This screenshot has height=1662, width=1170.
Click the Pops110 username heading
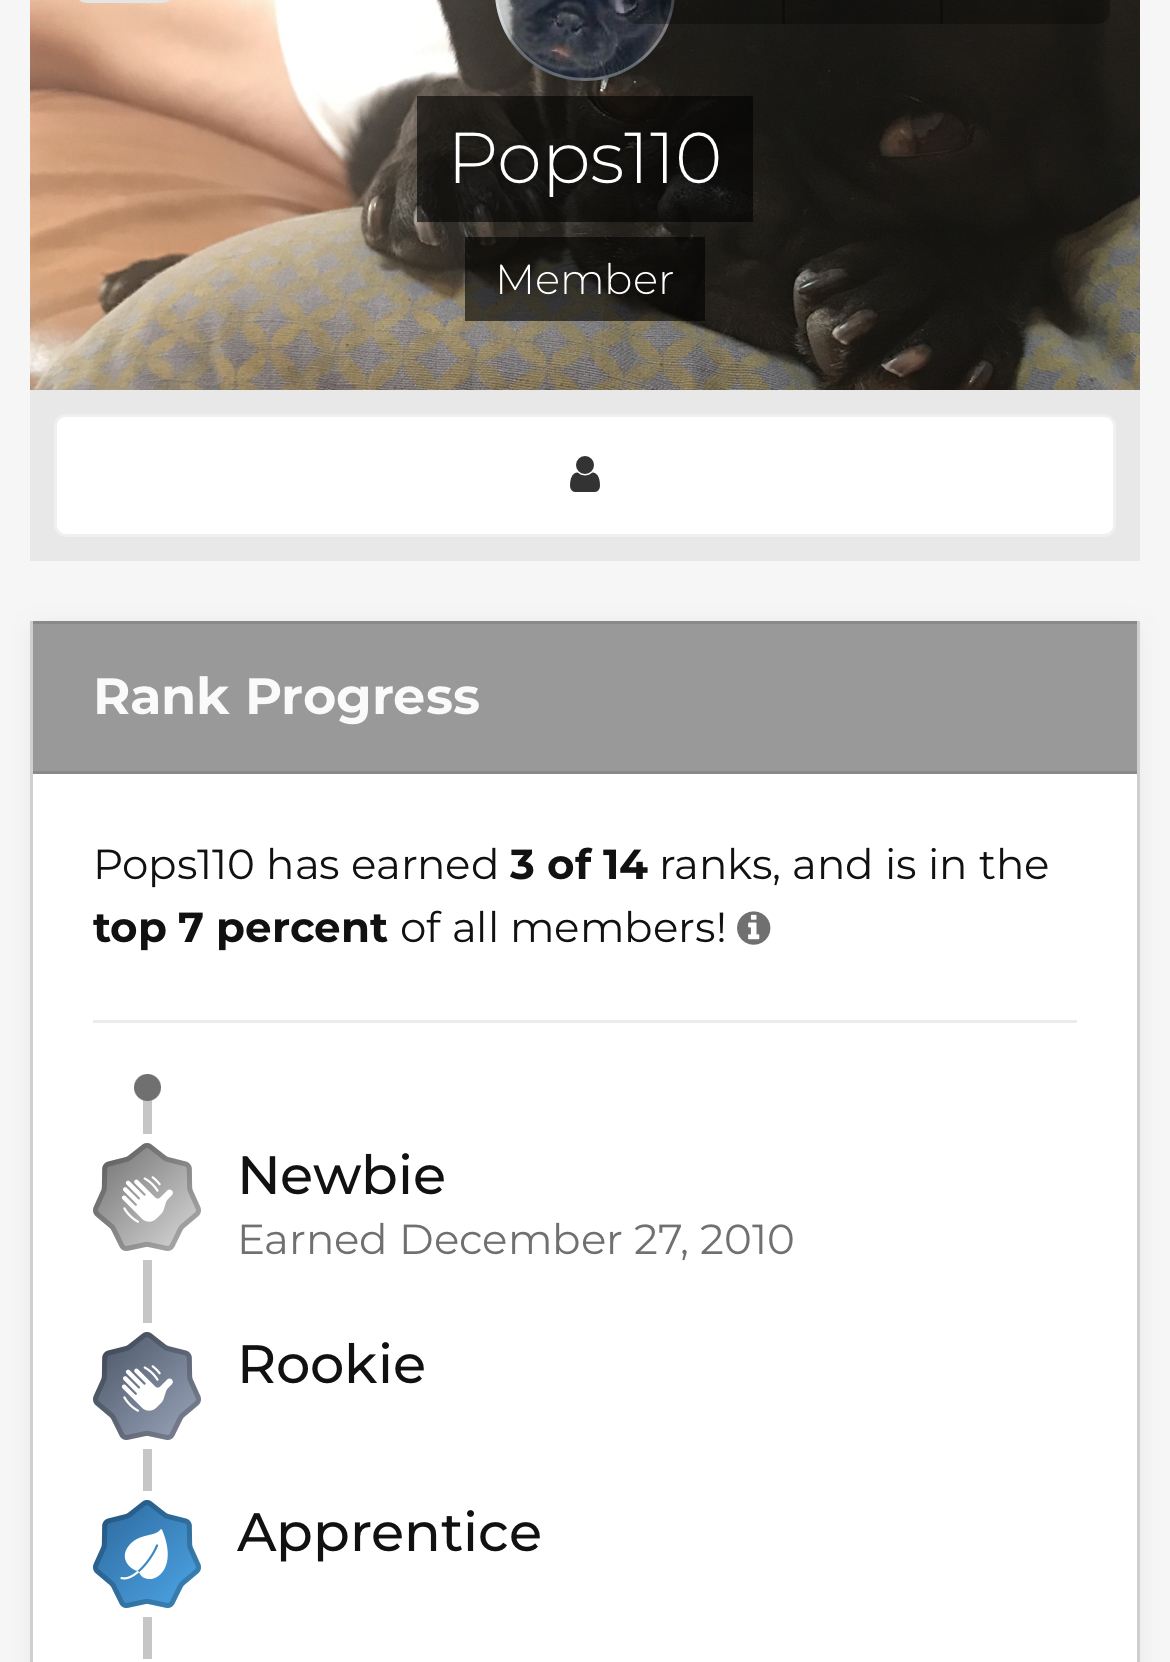coord(585,158)
